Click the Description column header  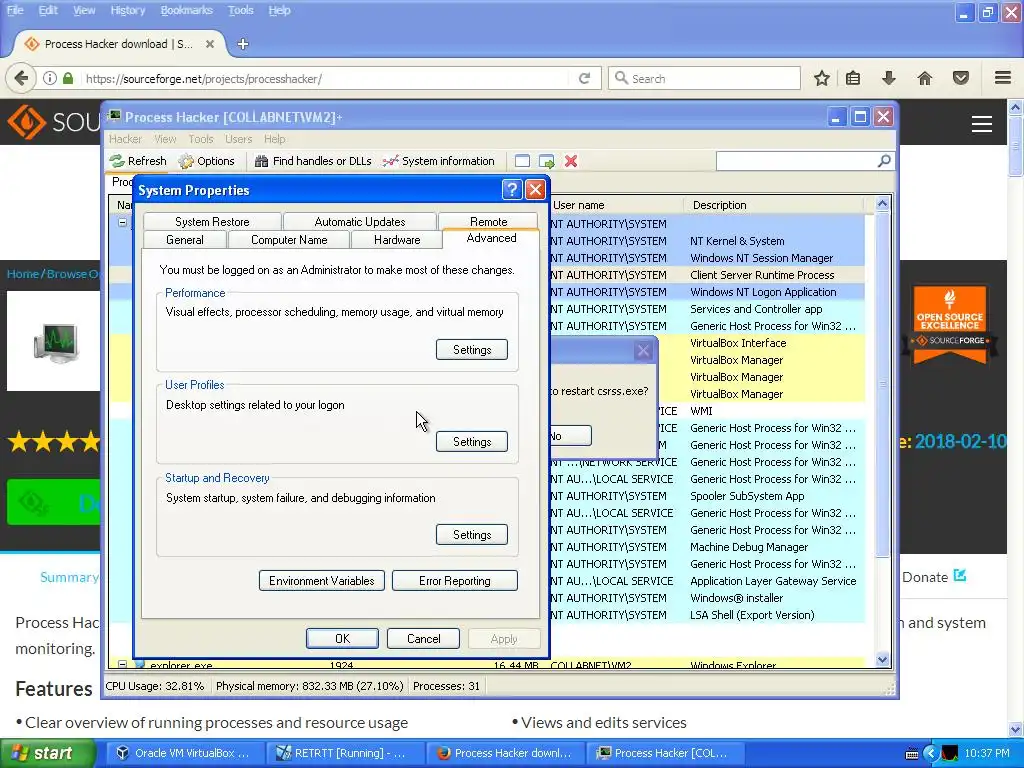pos(776,205)
